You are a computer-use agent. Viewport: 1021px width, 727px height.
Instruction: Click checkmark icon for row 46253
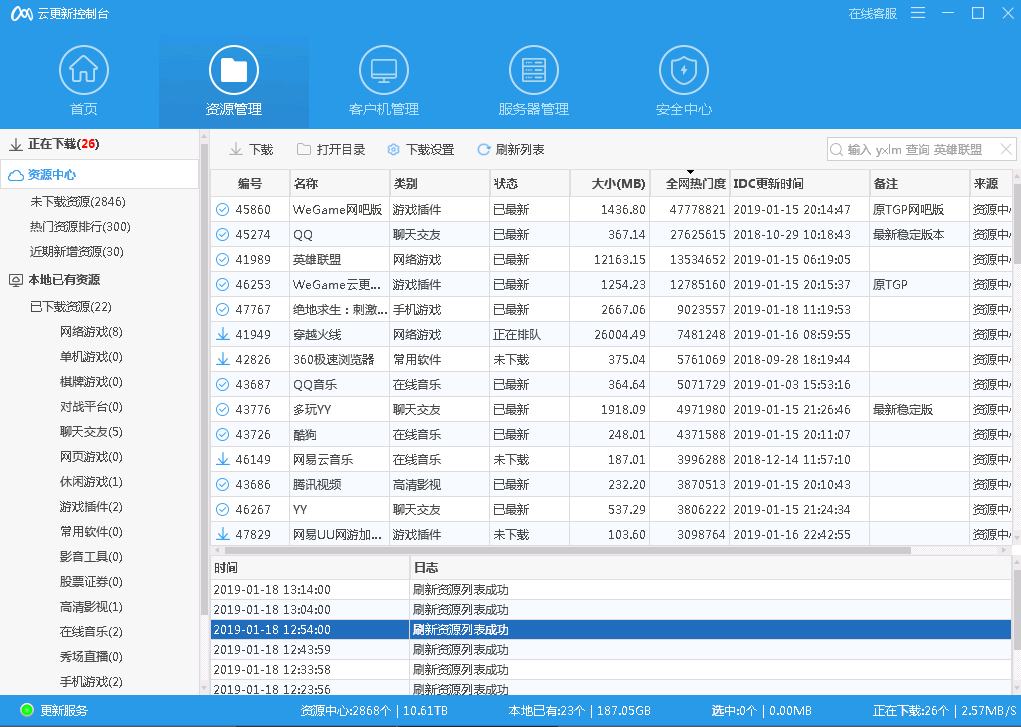click(223, 284)
